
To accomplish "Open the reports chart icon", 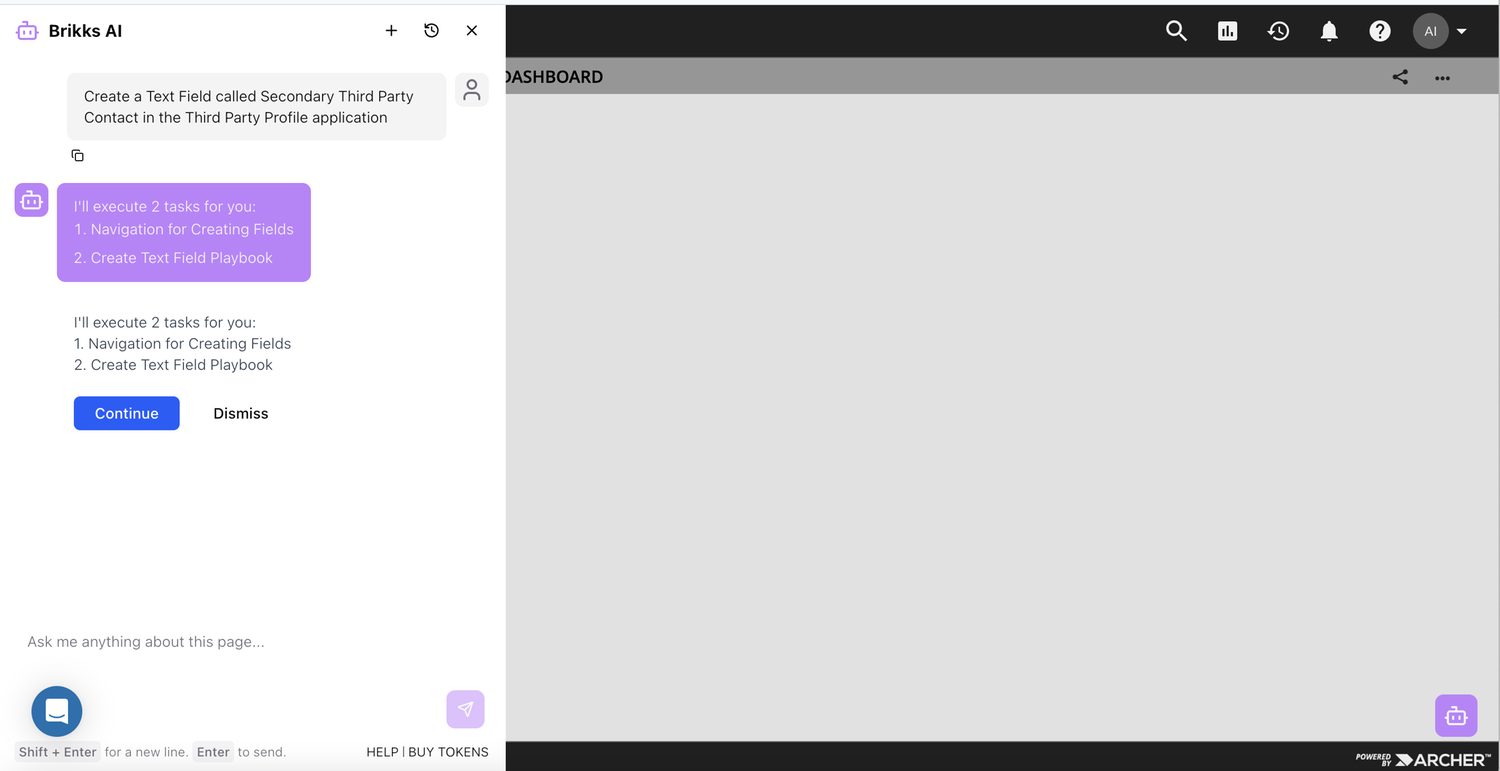I will pyautogui.click(x=1228, y=31).
